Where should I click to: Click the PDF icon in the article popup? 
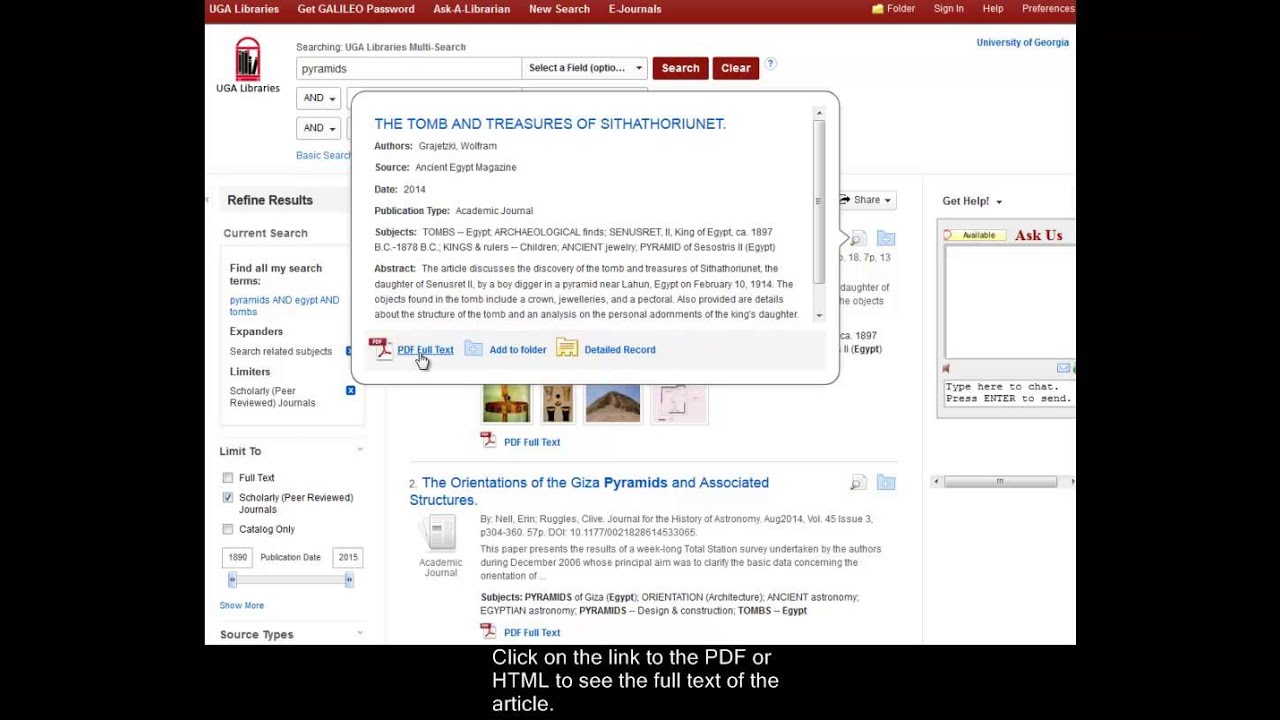[x=380, y=348]
